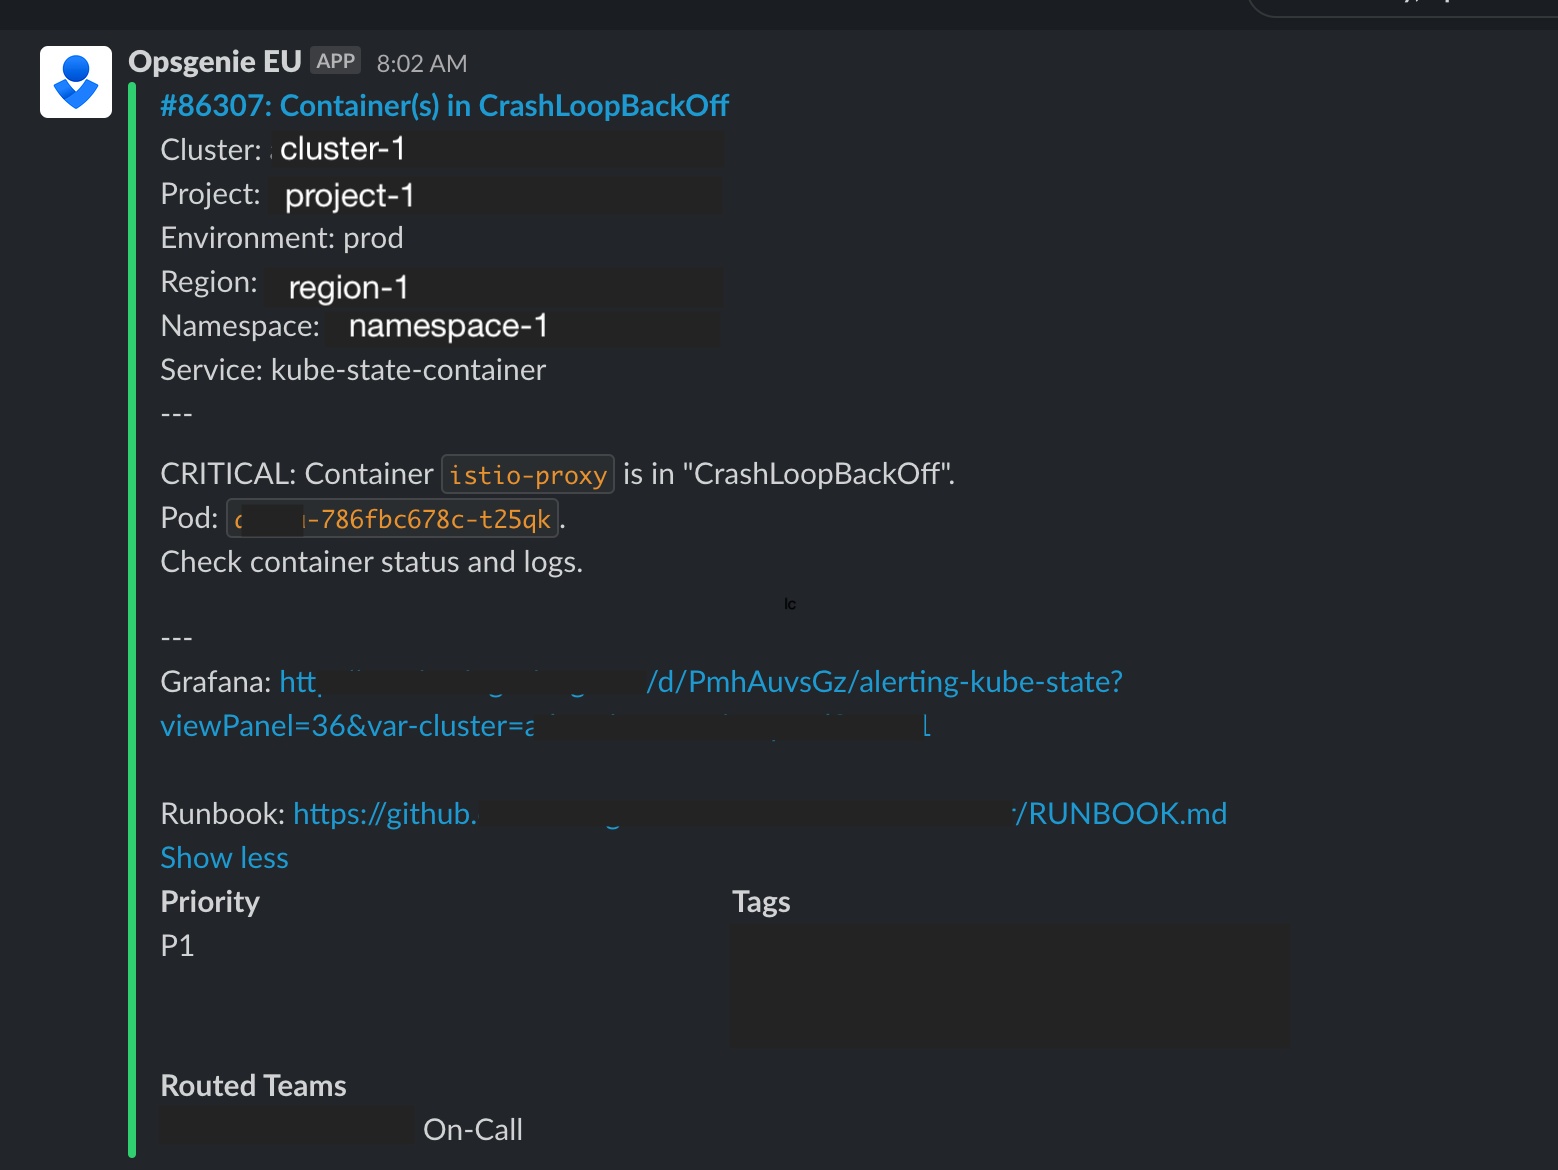Image resolution: width=1558 pixels, height=1170 pixels.
Task: Click the Routed Teams heading
Action: pyautogui.click(x=253, y=1086)
